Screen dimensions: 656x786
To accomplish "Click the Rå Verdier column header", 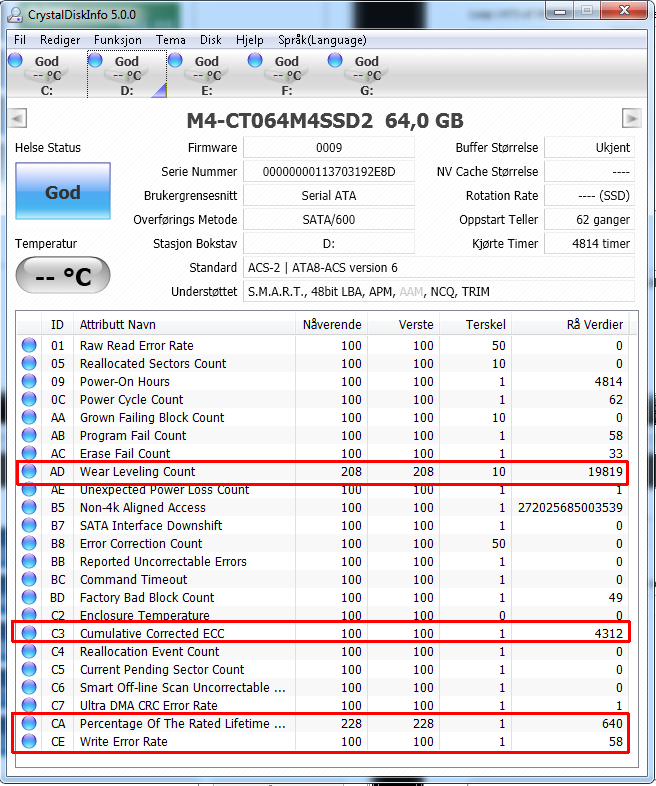I will [570, 325].
